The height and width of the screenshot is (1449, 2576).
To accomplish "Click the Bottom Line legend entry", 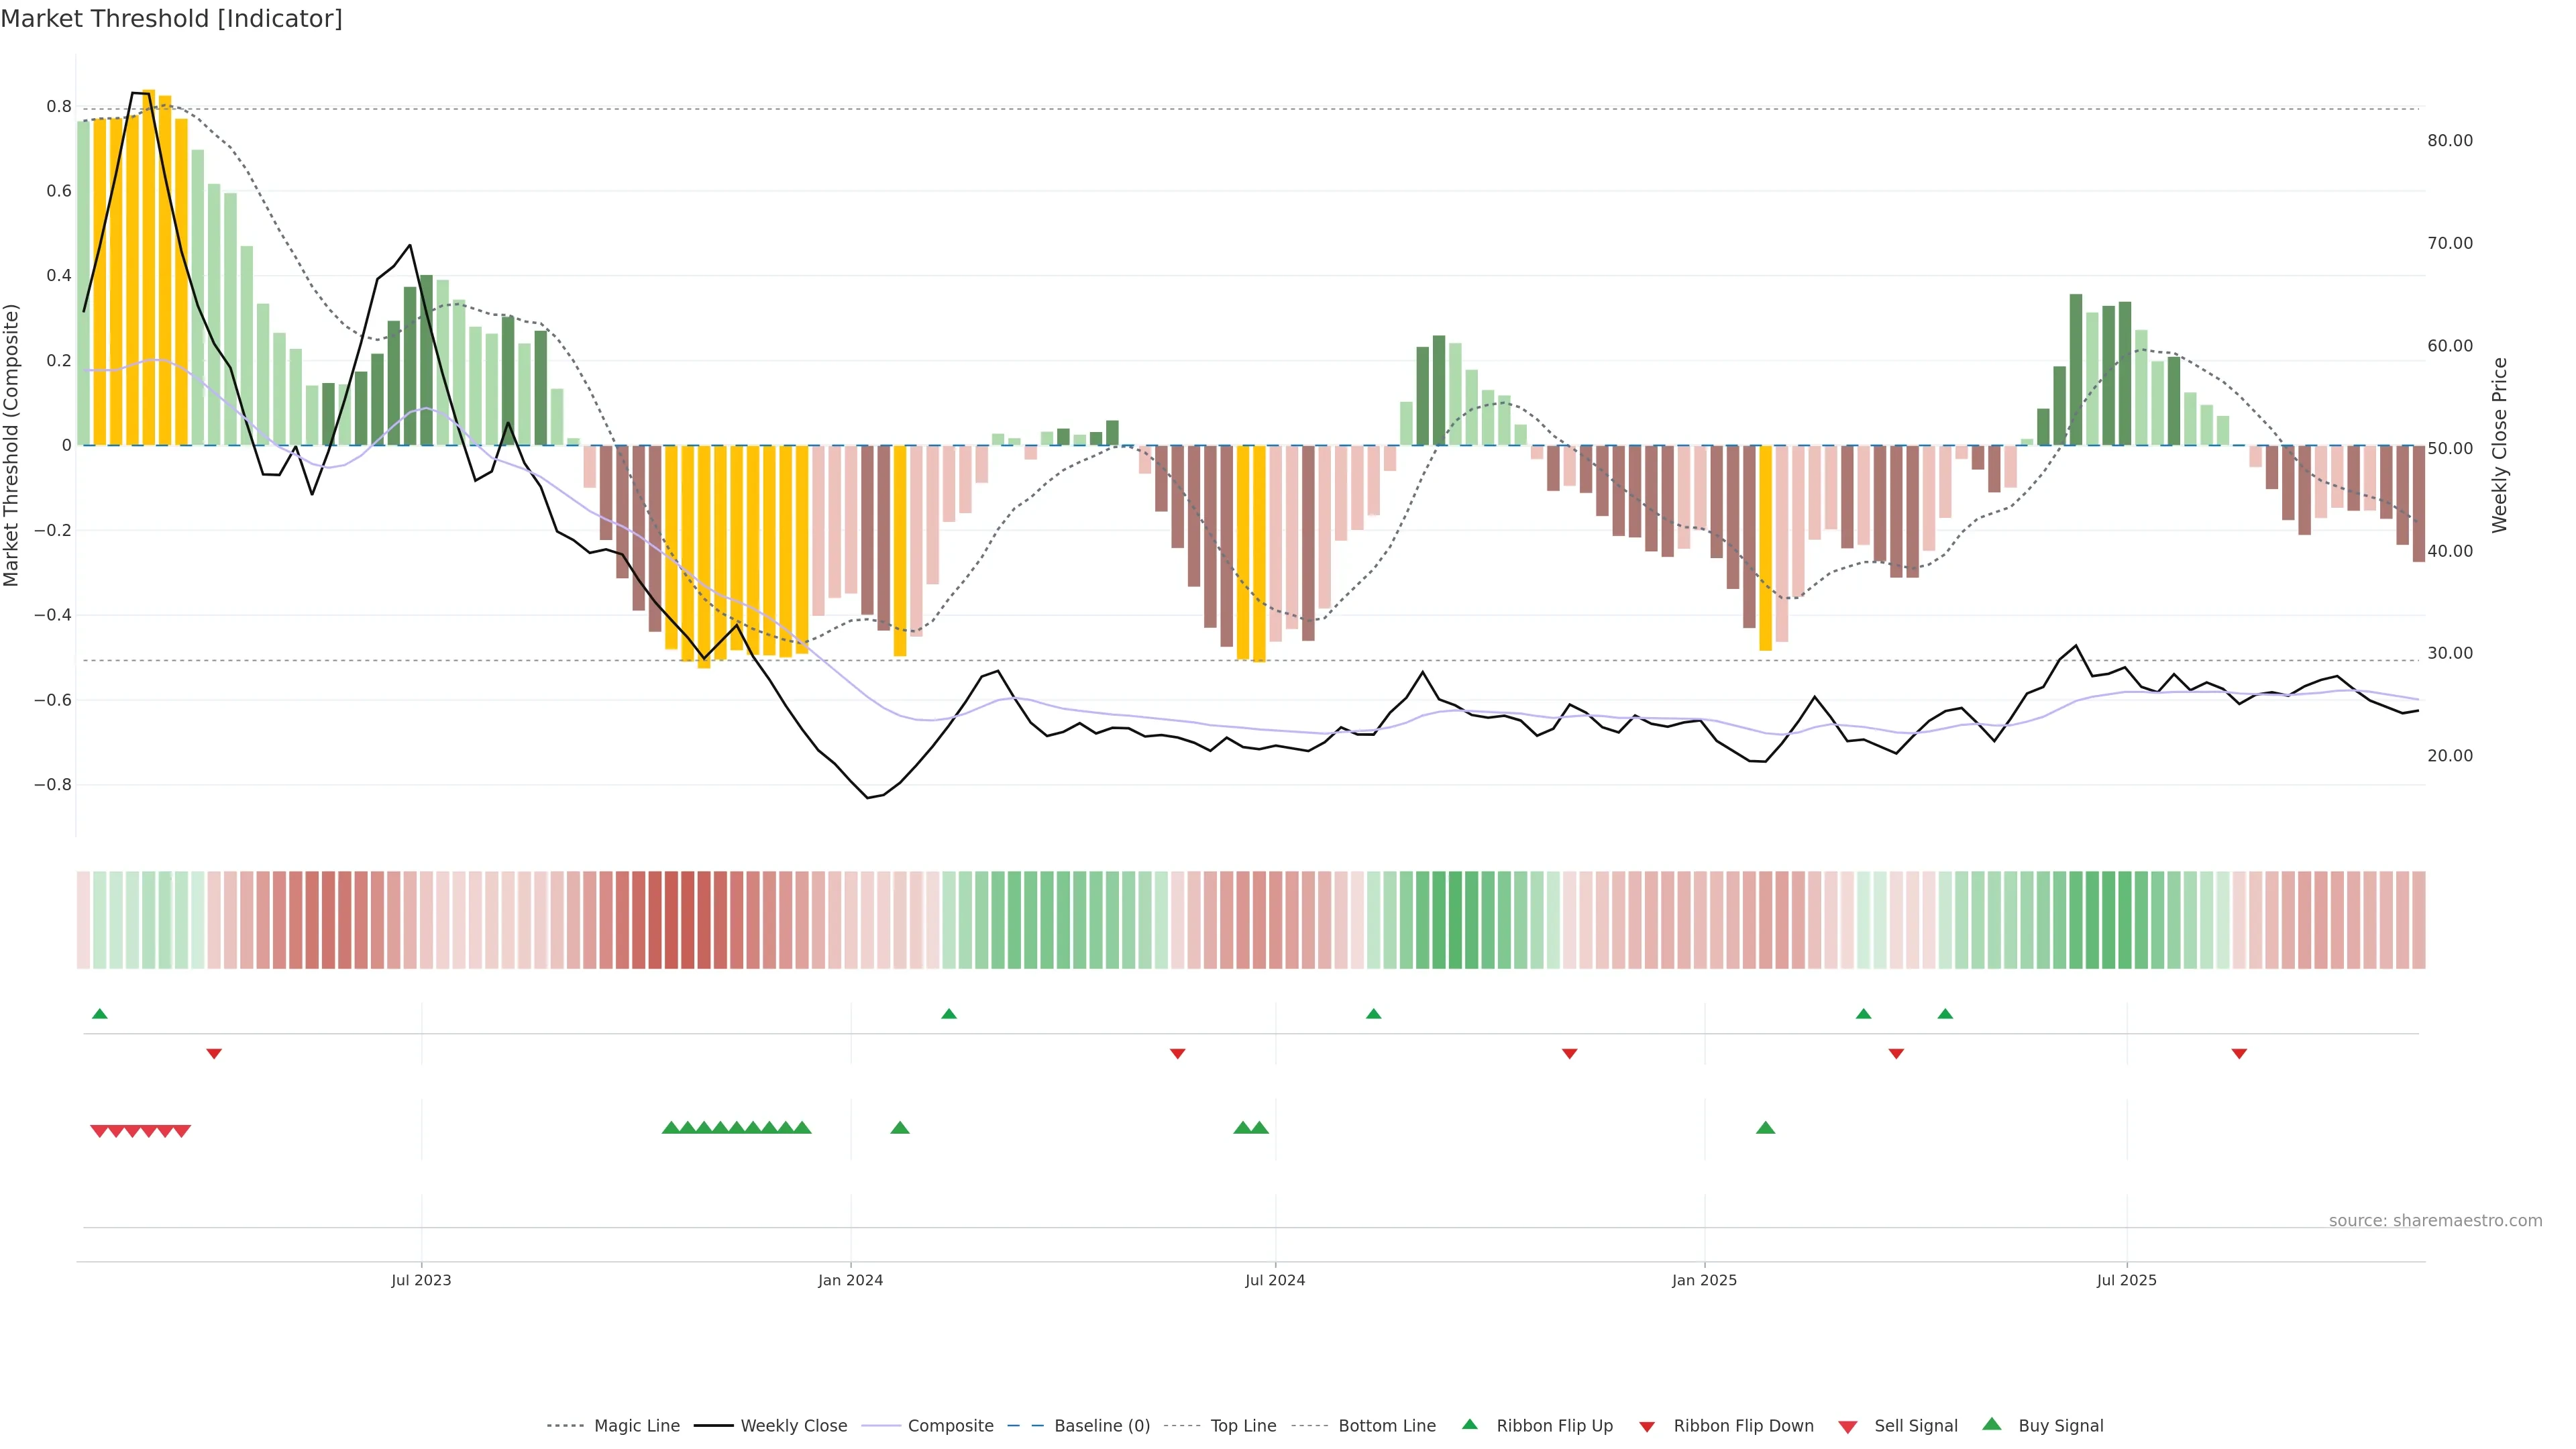I will 1386,1425.
